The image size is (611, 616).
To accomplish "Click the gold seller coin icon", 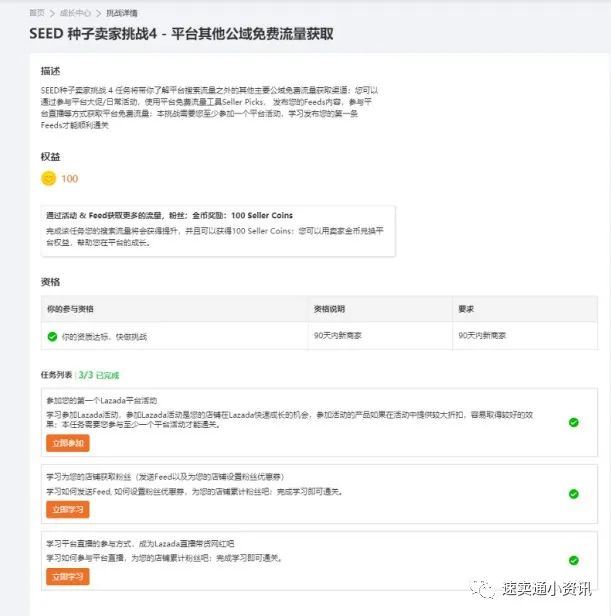I will 49,179.
